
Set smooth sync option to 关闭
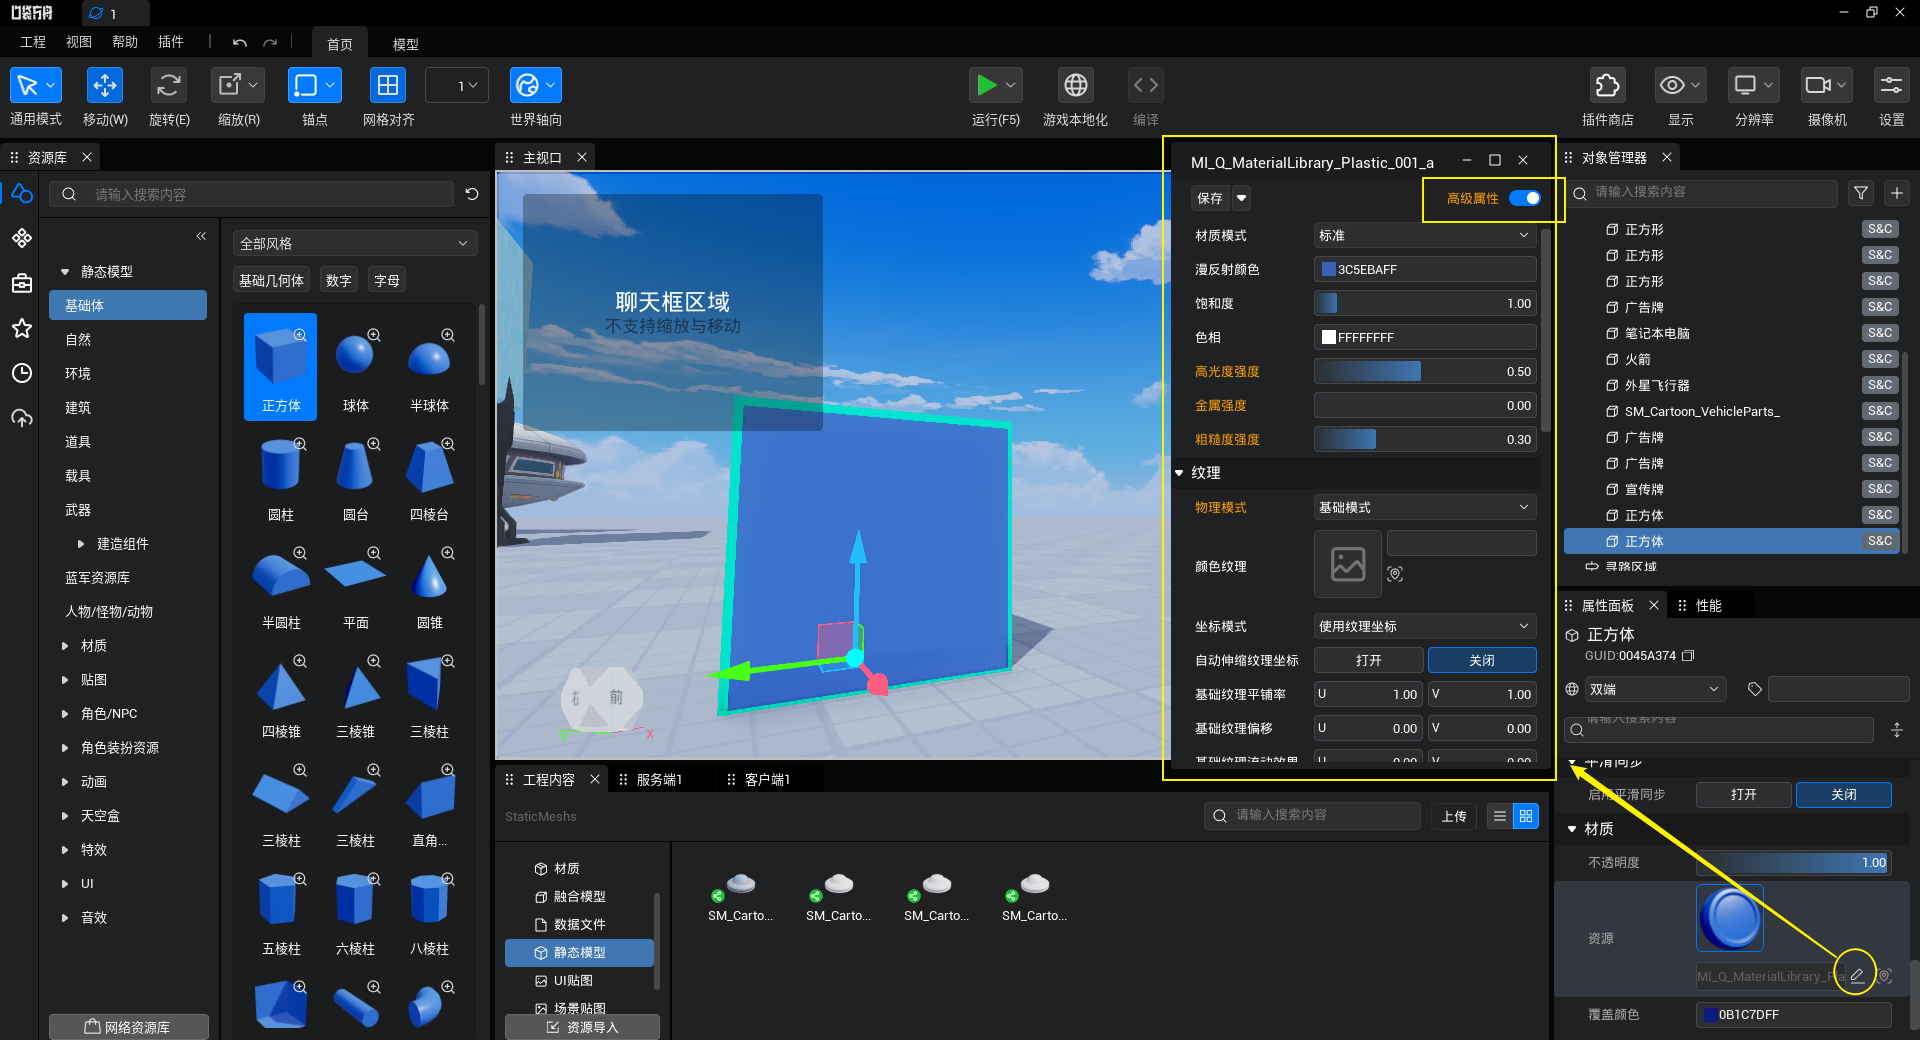[x=1844, y=794]
